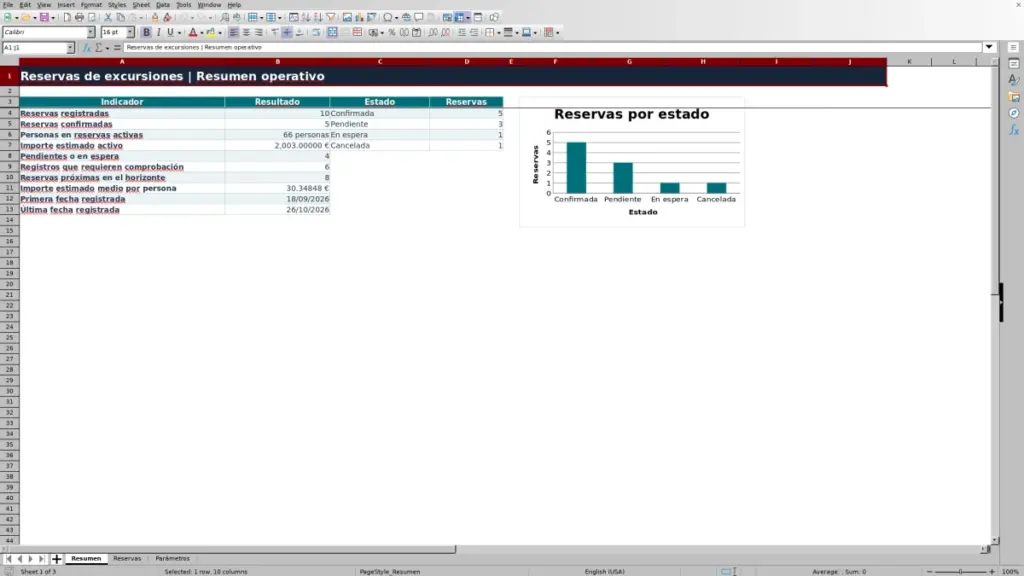Insert a chart from the toolbar
Image resolution: width=1024 pixels, height=576 pixels.
pos(359,18)
